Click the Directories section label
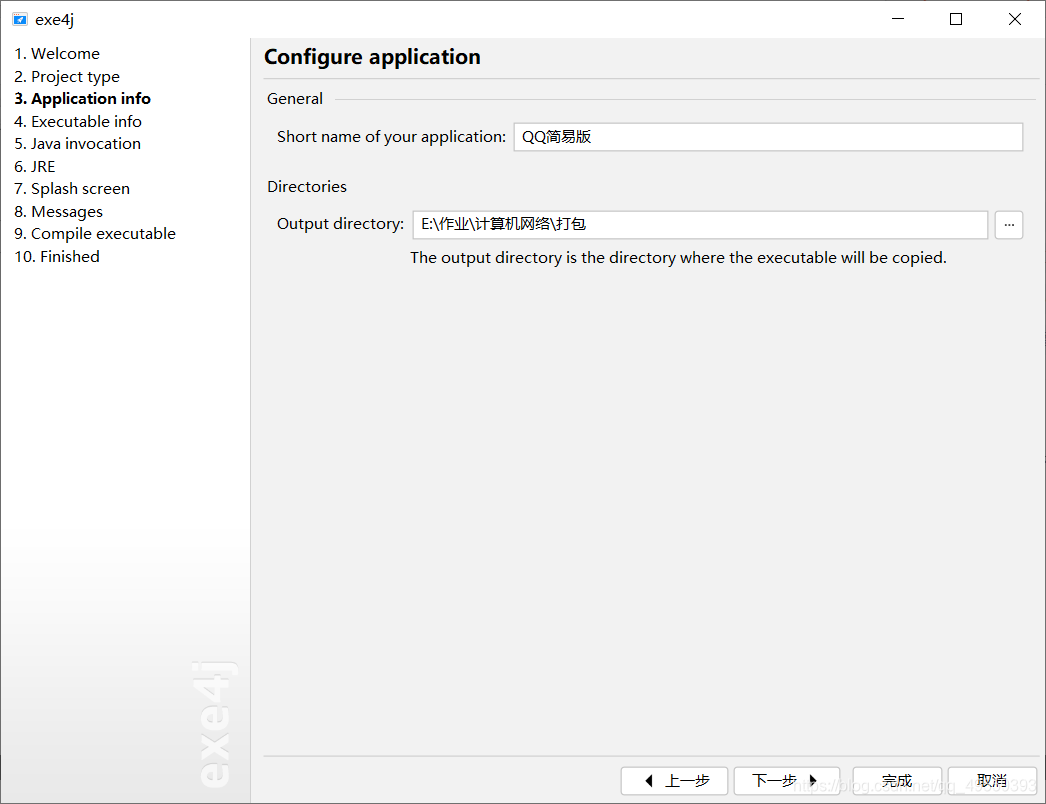 tap(307, 187)
